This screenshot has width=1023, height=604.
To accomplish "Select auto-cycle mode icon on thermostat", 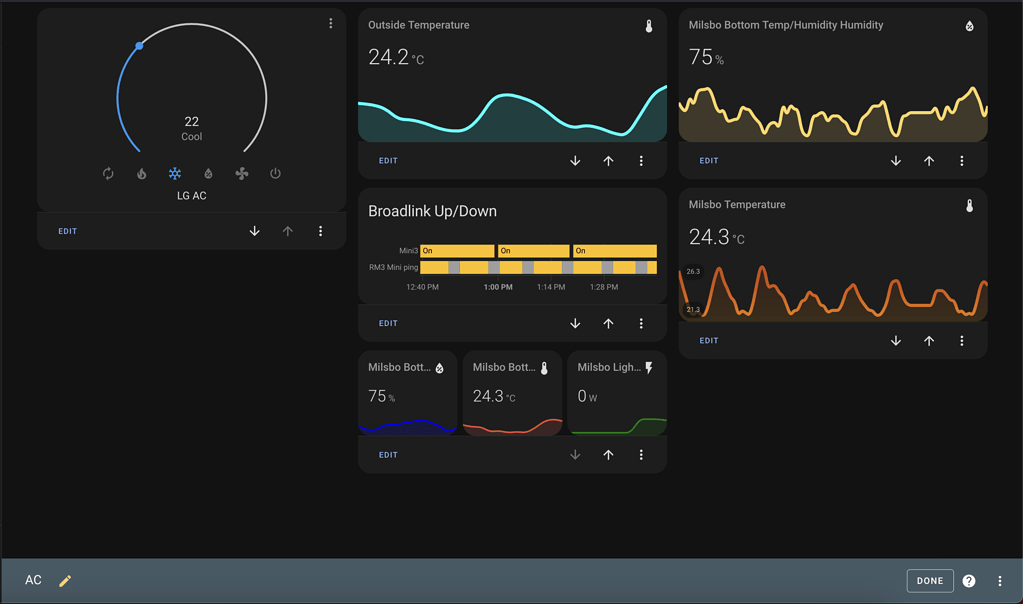I will click(108, 173).
